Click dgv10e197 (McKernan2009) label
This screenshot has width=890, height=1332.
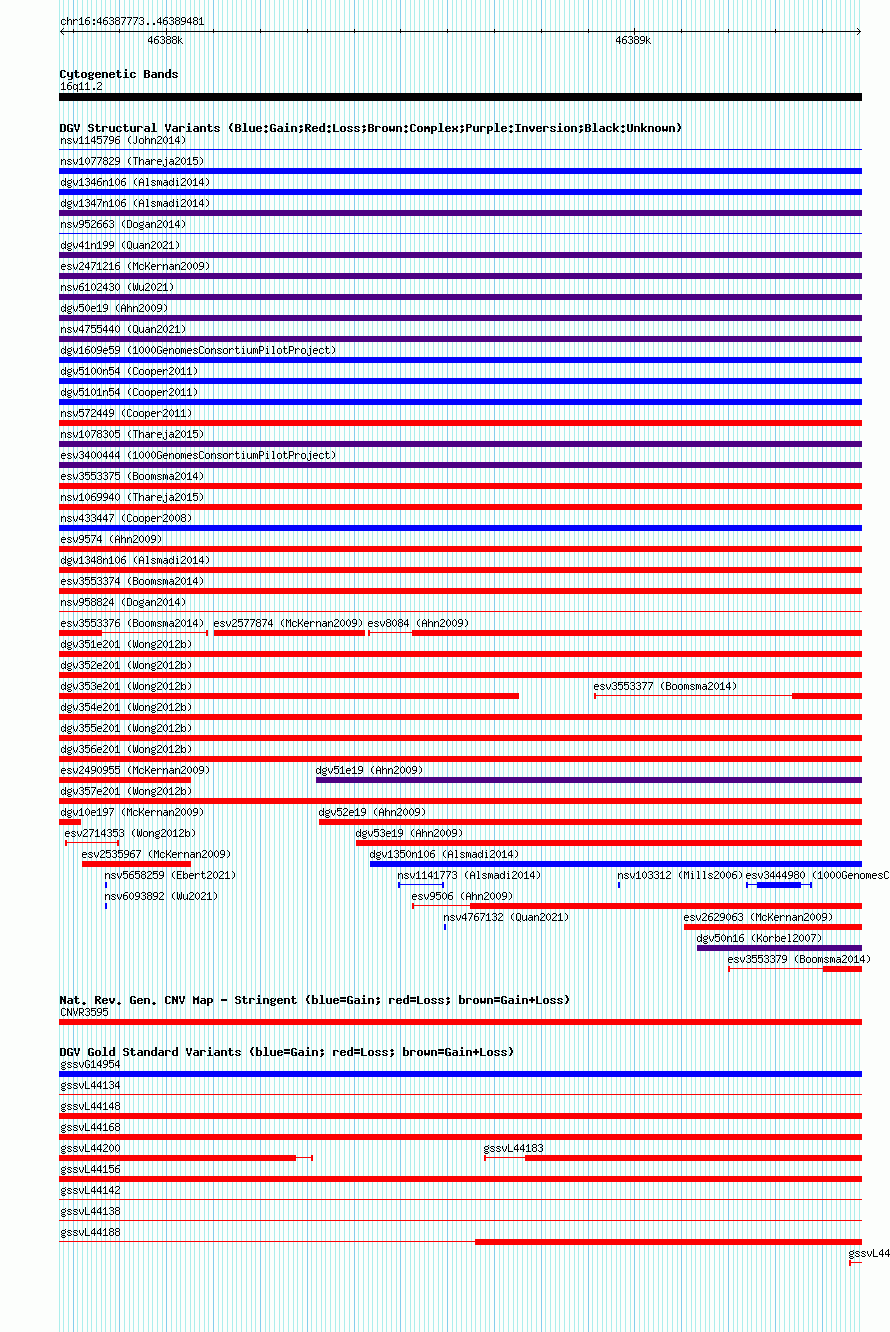pos(131,812)
